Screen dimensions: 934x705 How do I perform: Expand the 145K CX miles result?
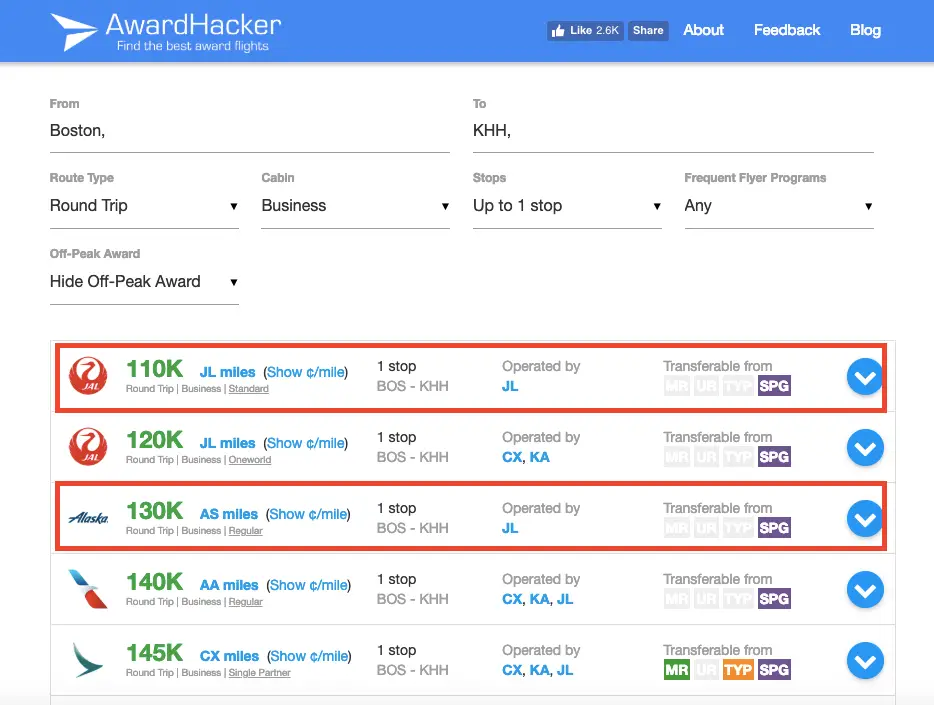[x=865, y=660]
